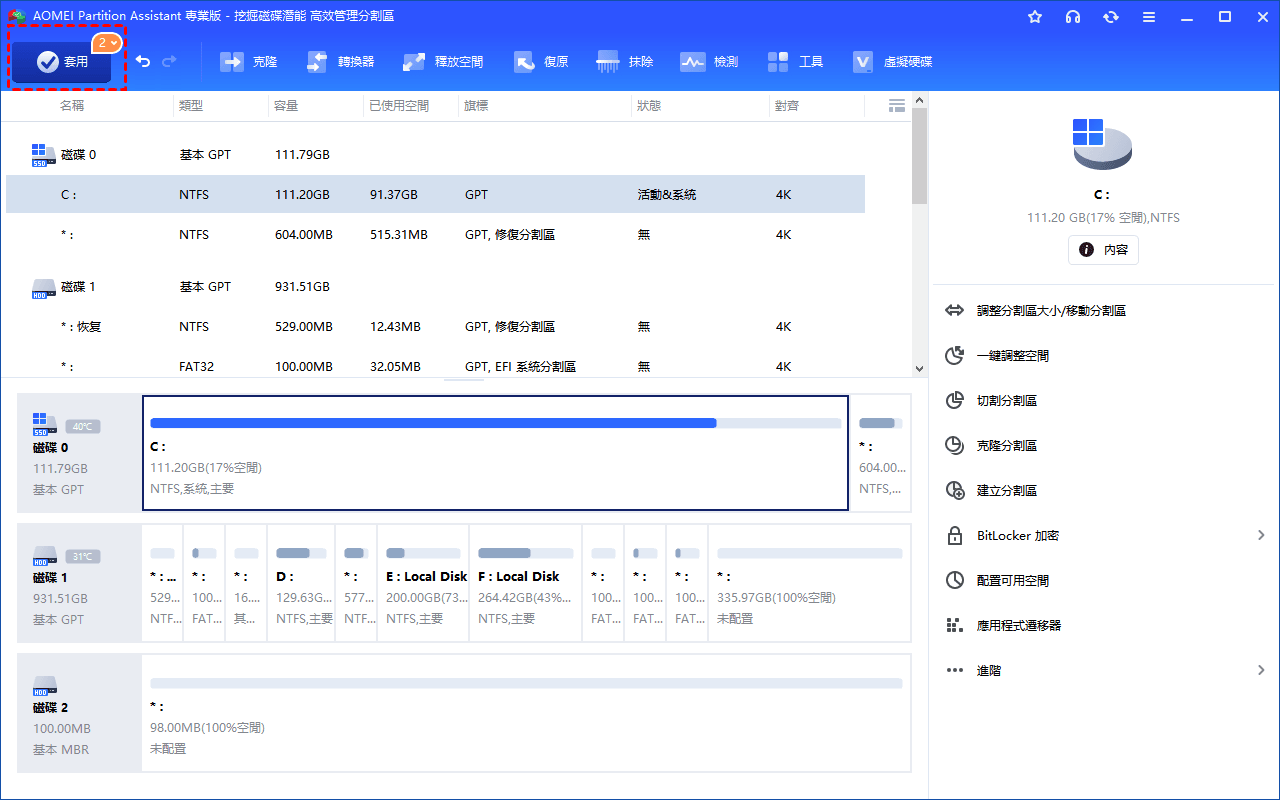Click the C: partition usage bar
Image resolution: width=1280 pixels, height=800 pixels.
(495, 423)
